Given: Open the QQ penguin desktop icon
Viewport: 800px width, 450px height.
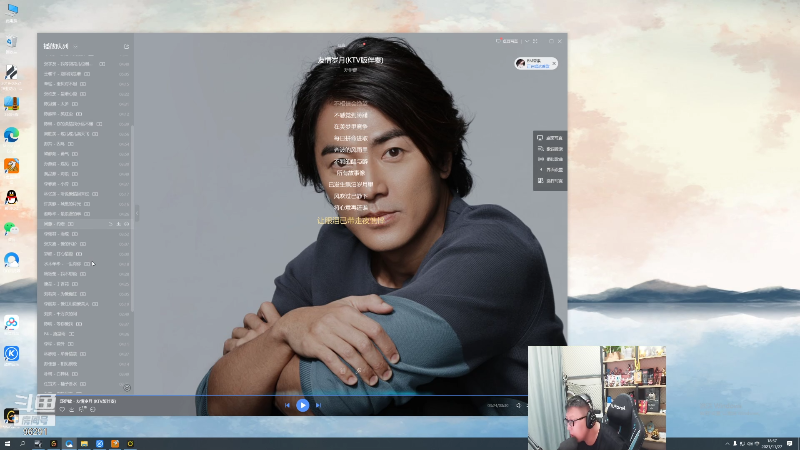Looking at the screenshot, I should click(11, 198).
